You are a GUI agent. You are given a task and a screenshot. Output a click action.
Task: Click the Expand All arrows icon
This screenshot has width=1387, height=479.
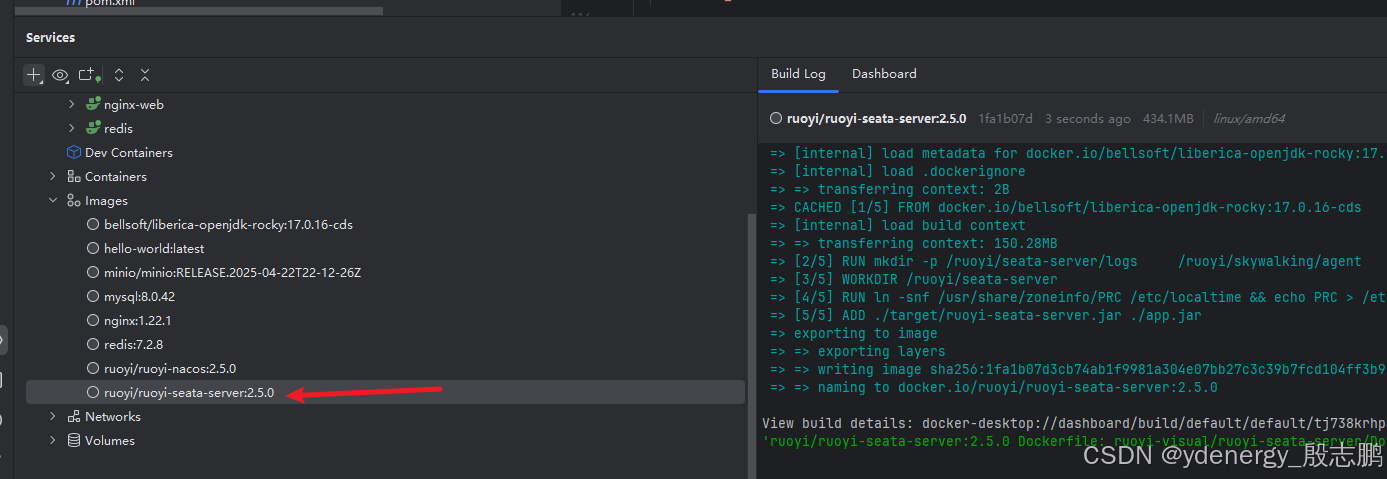click(x=119, y=75)
